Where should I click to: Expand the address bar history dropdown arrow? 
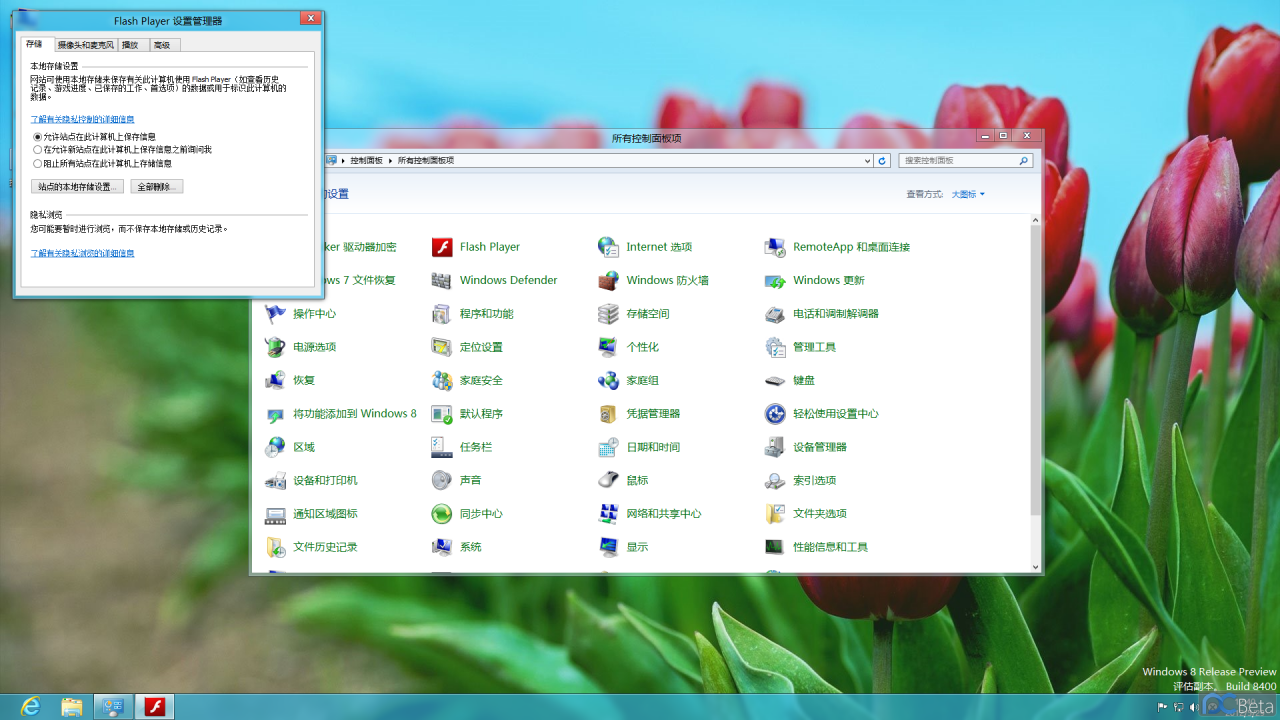867,160
